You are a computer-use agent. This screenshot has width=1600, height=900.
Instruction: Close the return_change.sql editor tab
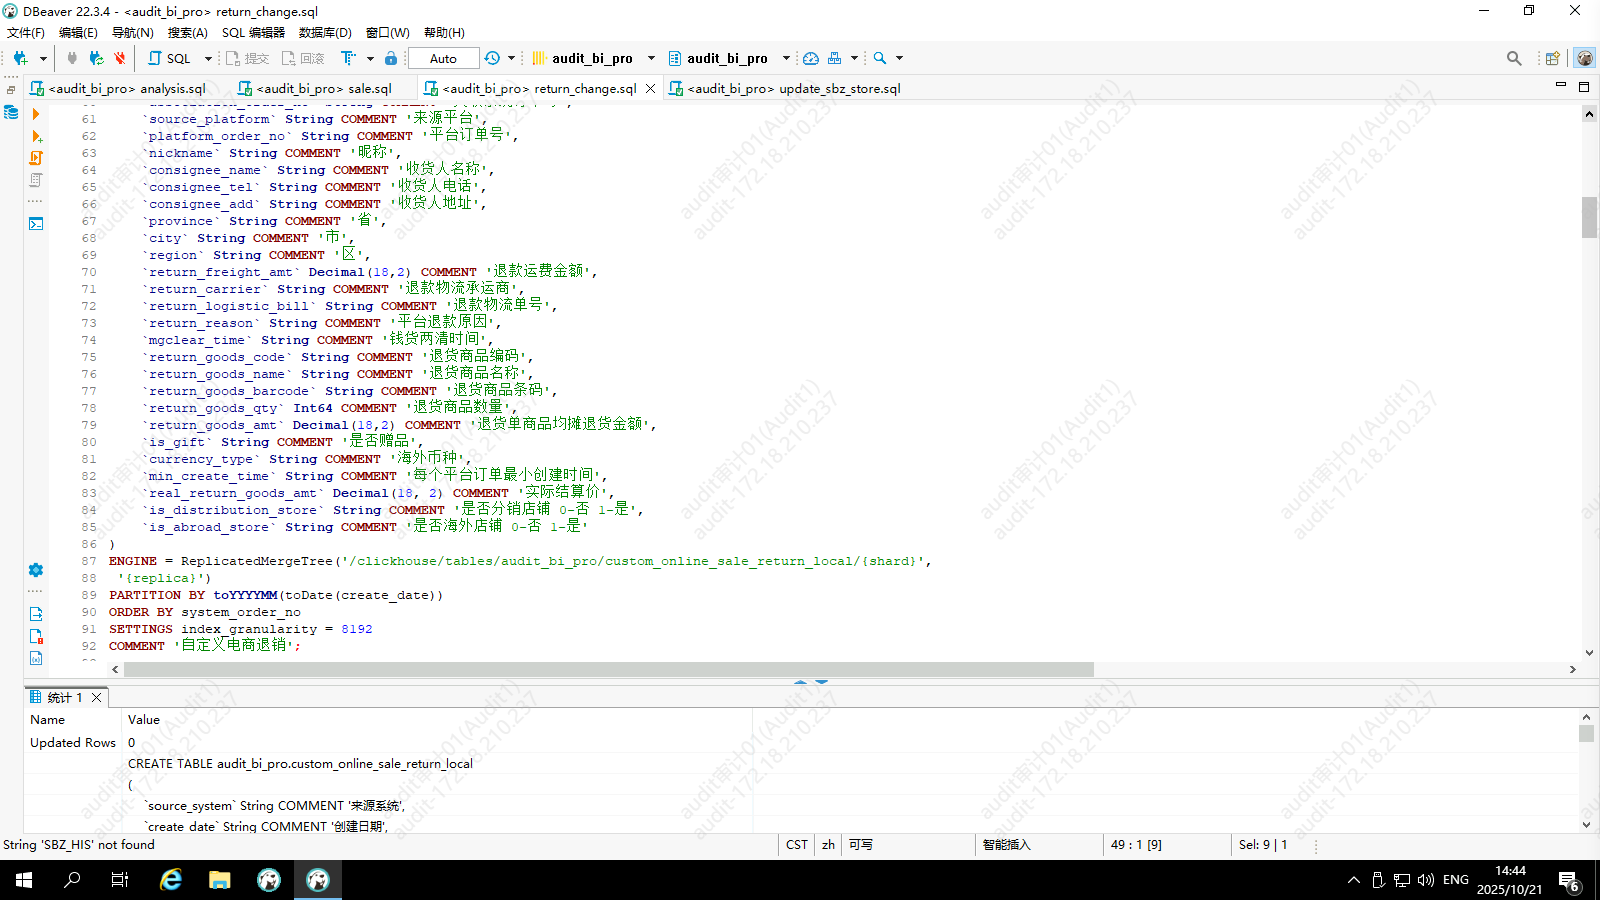(651, 89)
